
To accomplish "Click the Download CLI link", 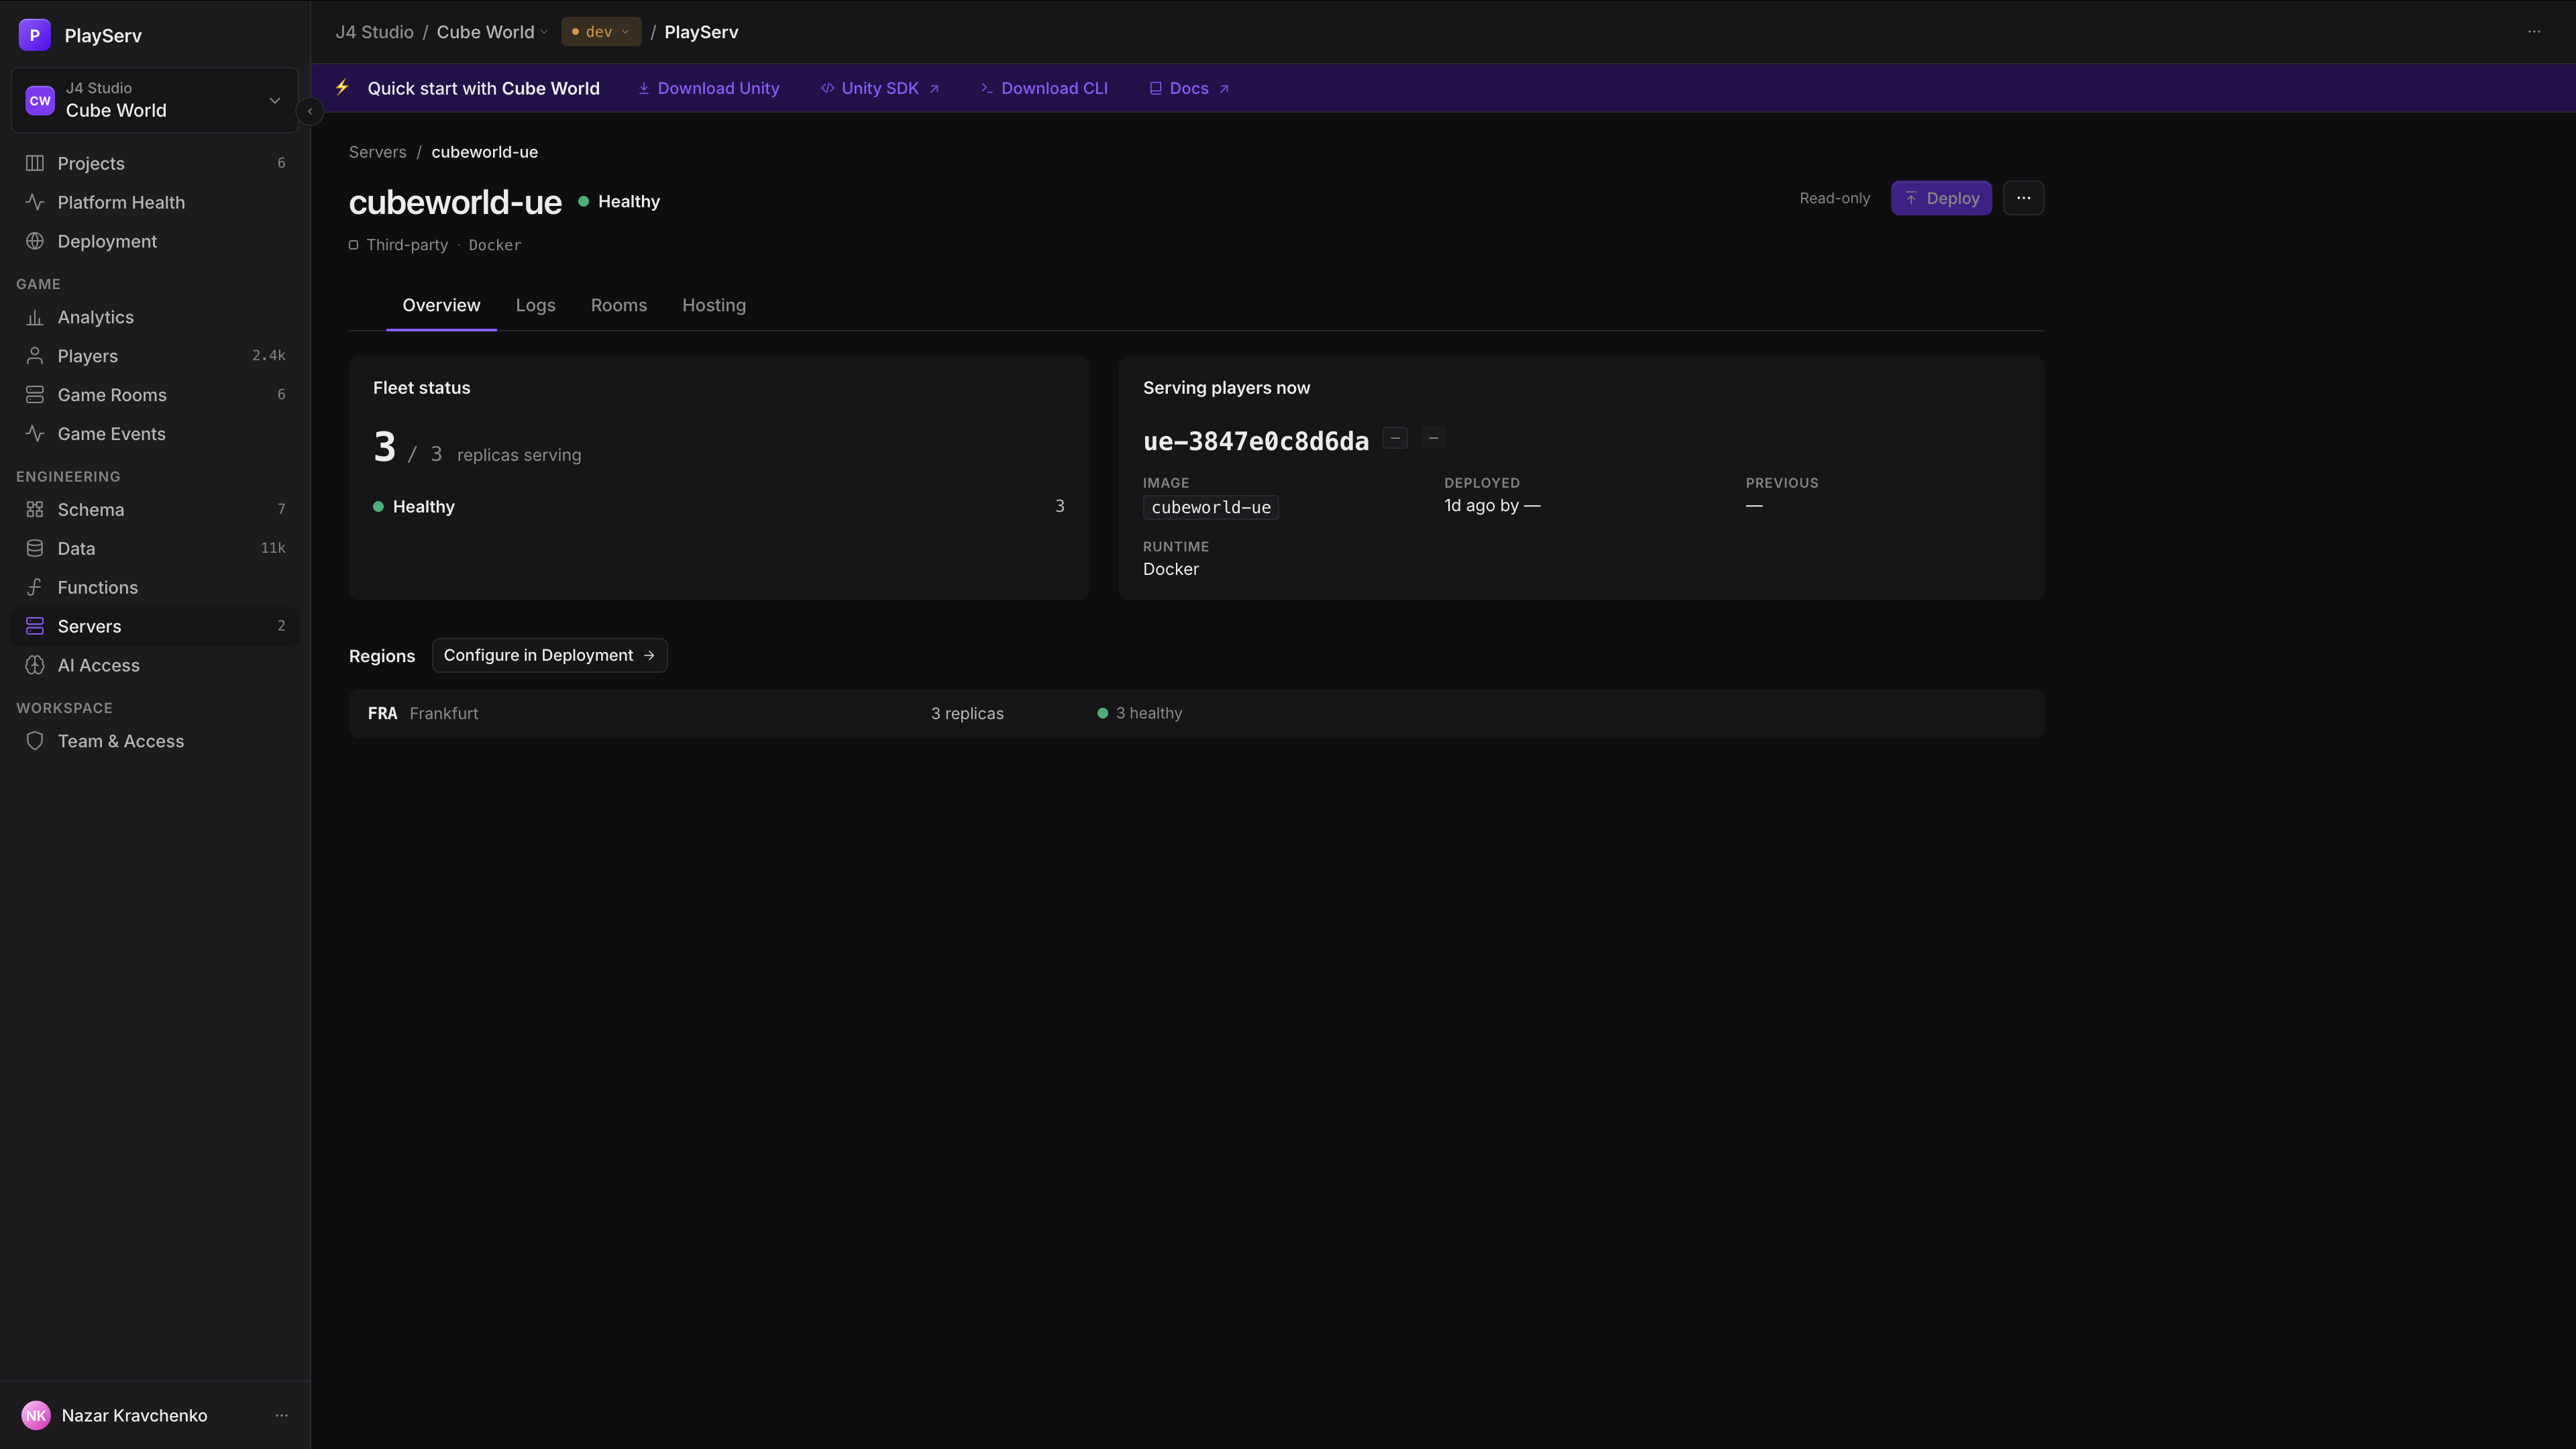I will (1044, 88).
